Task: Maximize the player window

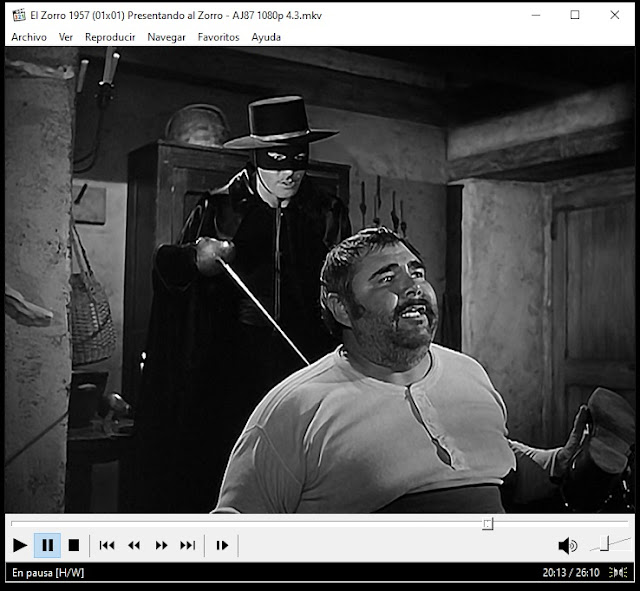Action: click(575, 15)
